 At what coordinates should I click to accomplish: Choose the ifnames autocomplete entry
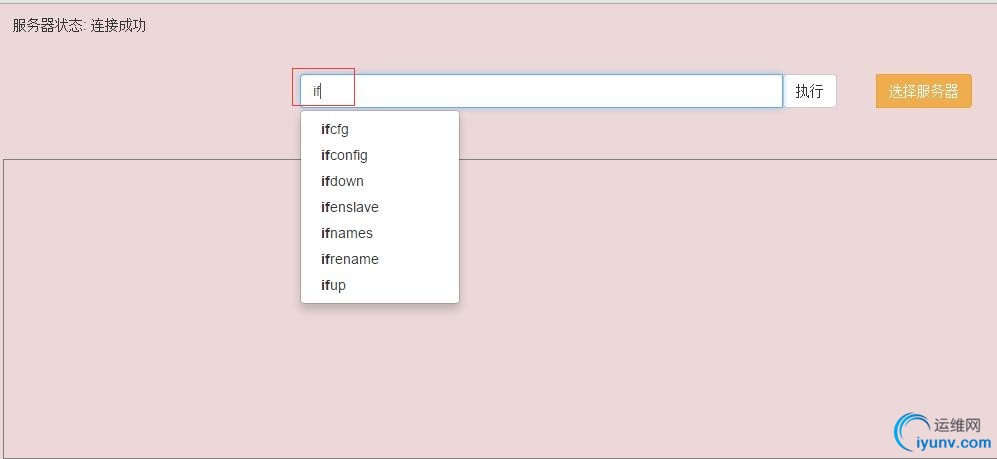[x=380, y=233]
